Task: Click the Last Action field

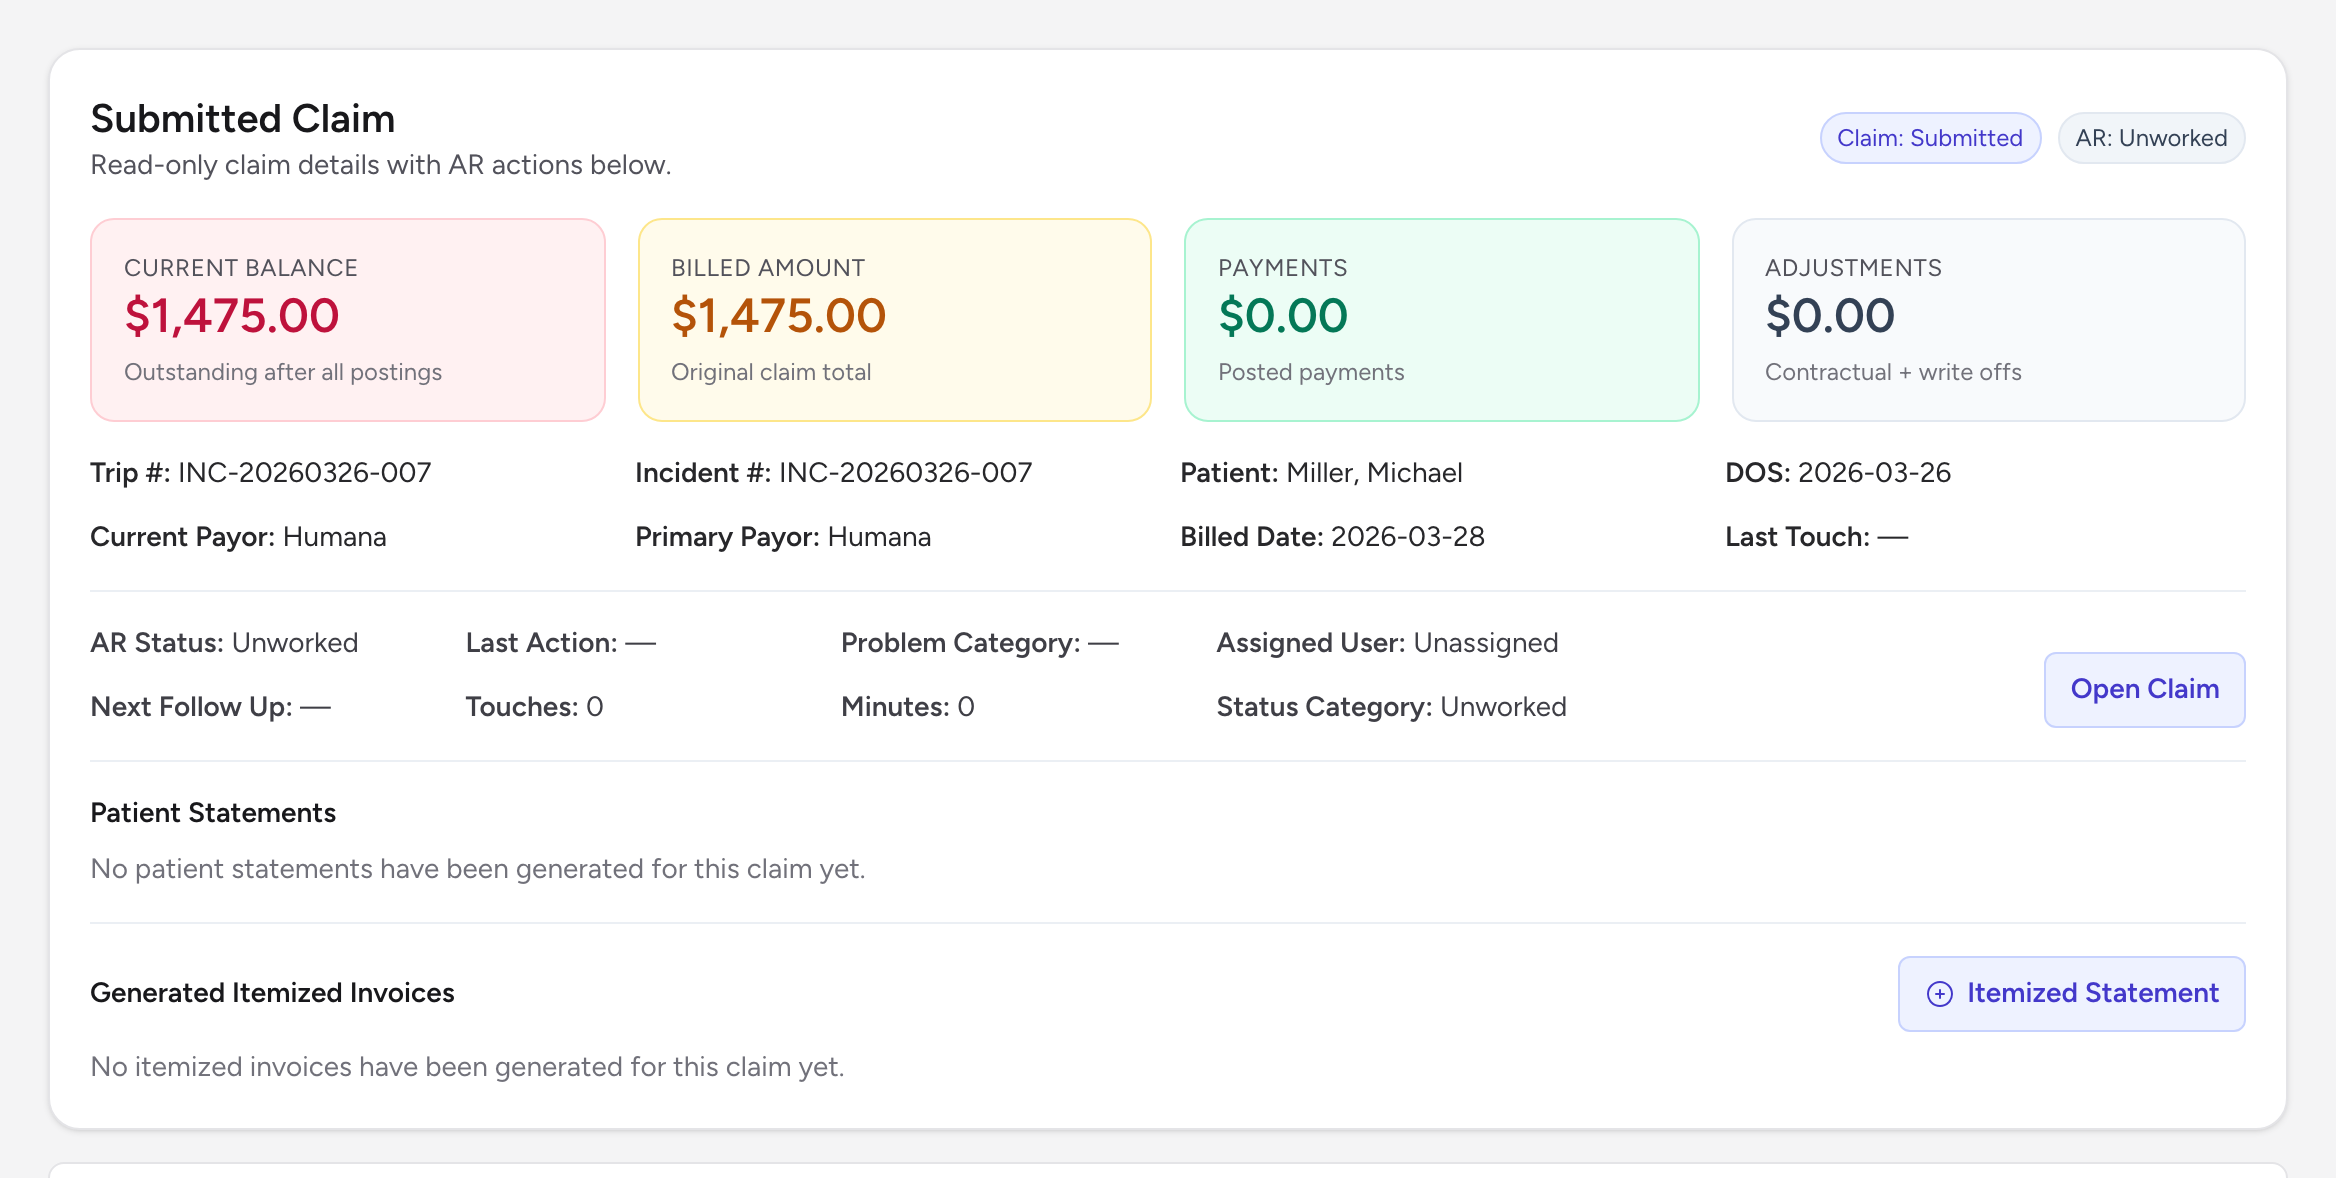Action: 560,643
